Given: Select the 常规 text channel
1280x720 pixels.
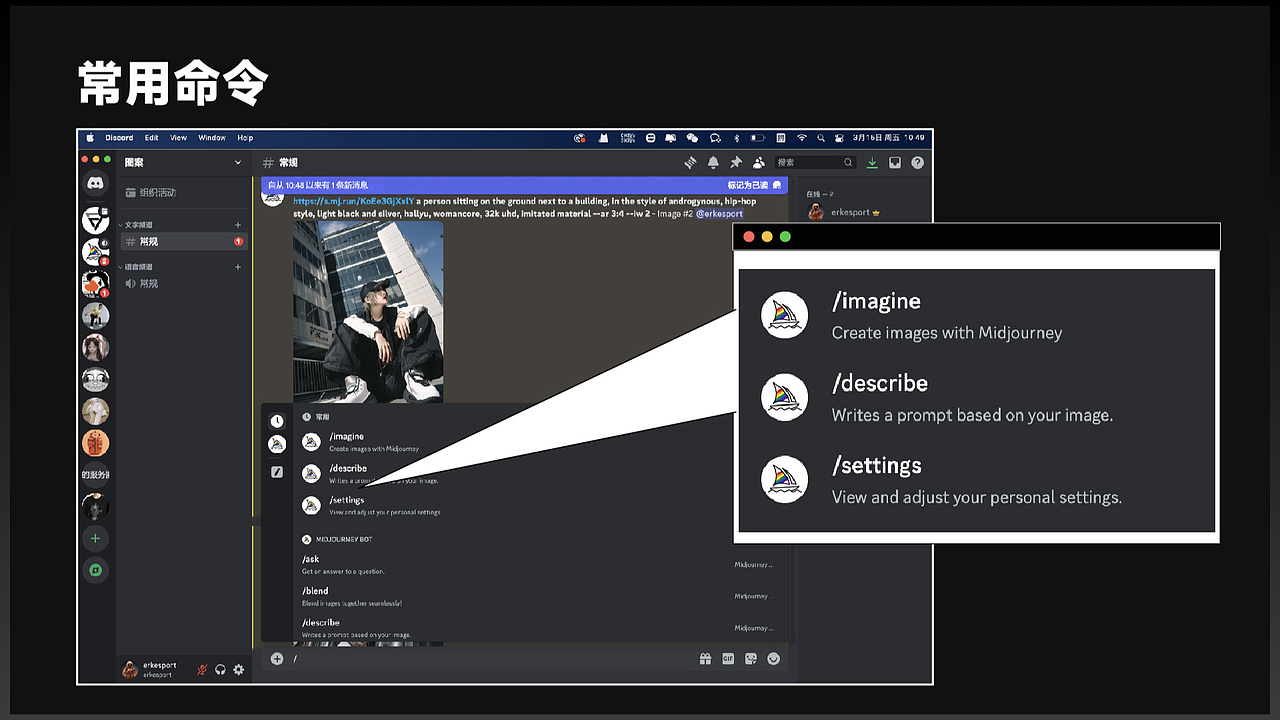Looking at the screenshot, I should click(183, 241).
